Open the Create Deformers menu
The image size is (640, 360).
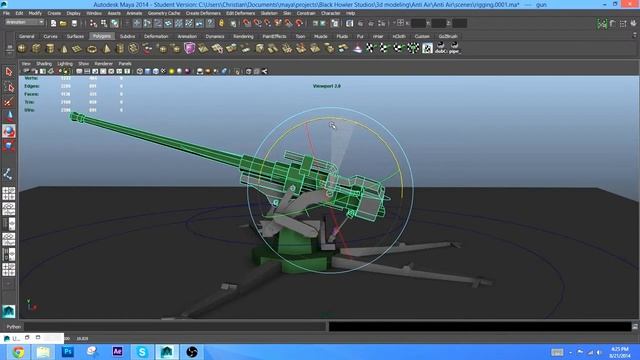coord(203,13)
